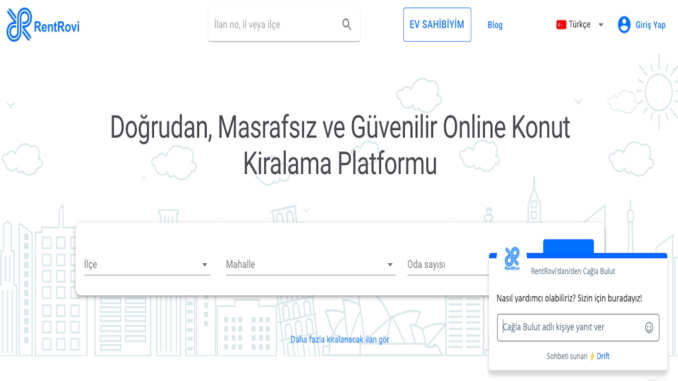Click the RentRovi avatar in chat widget
Screen dimensions: 678x381
point(512,258)
